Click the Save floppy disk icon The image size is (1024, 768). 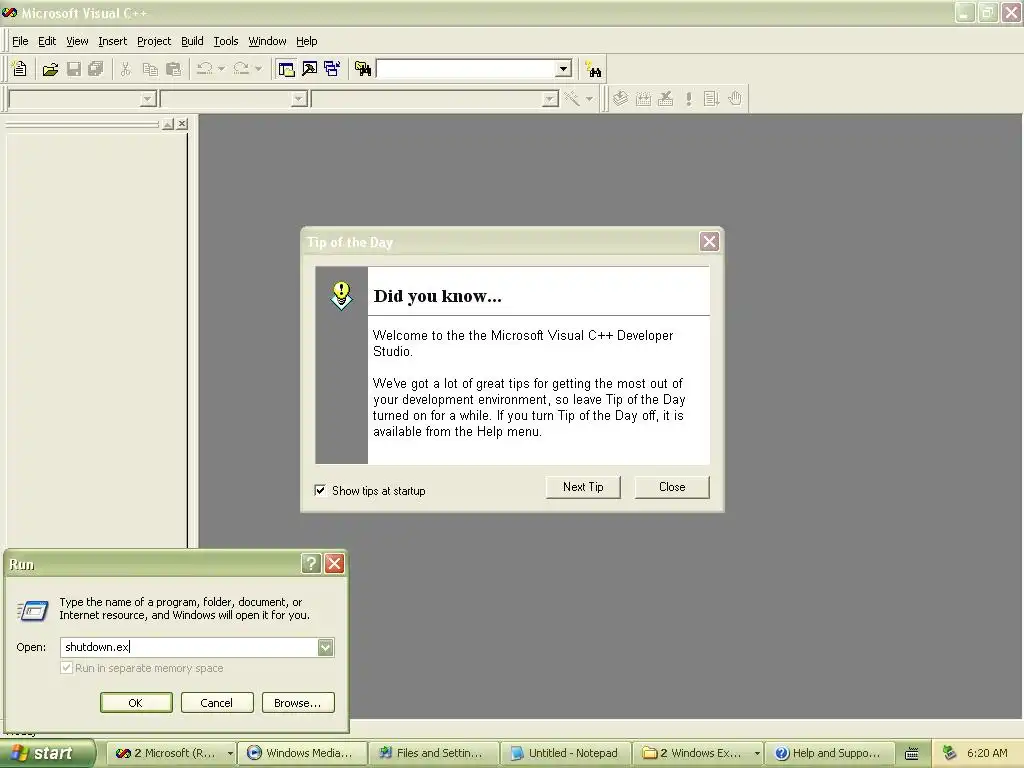tap(74, 69)
